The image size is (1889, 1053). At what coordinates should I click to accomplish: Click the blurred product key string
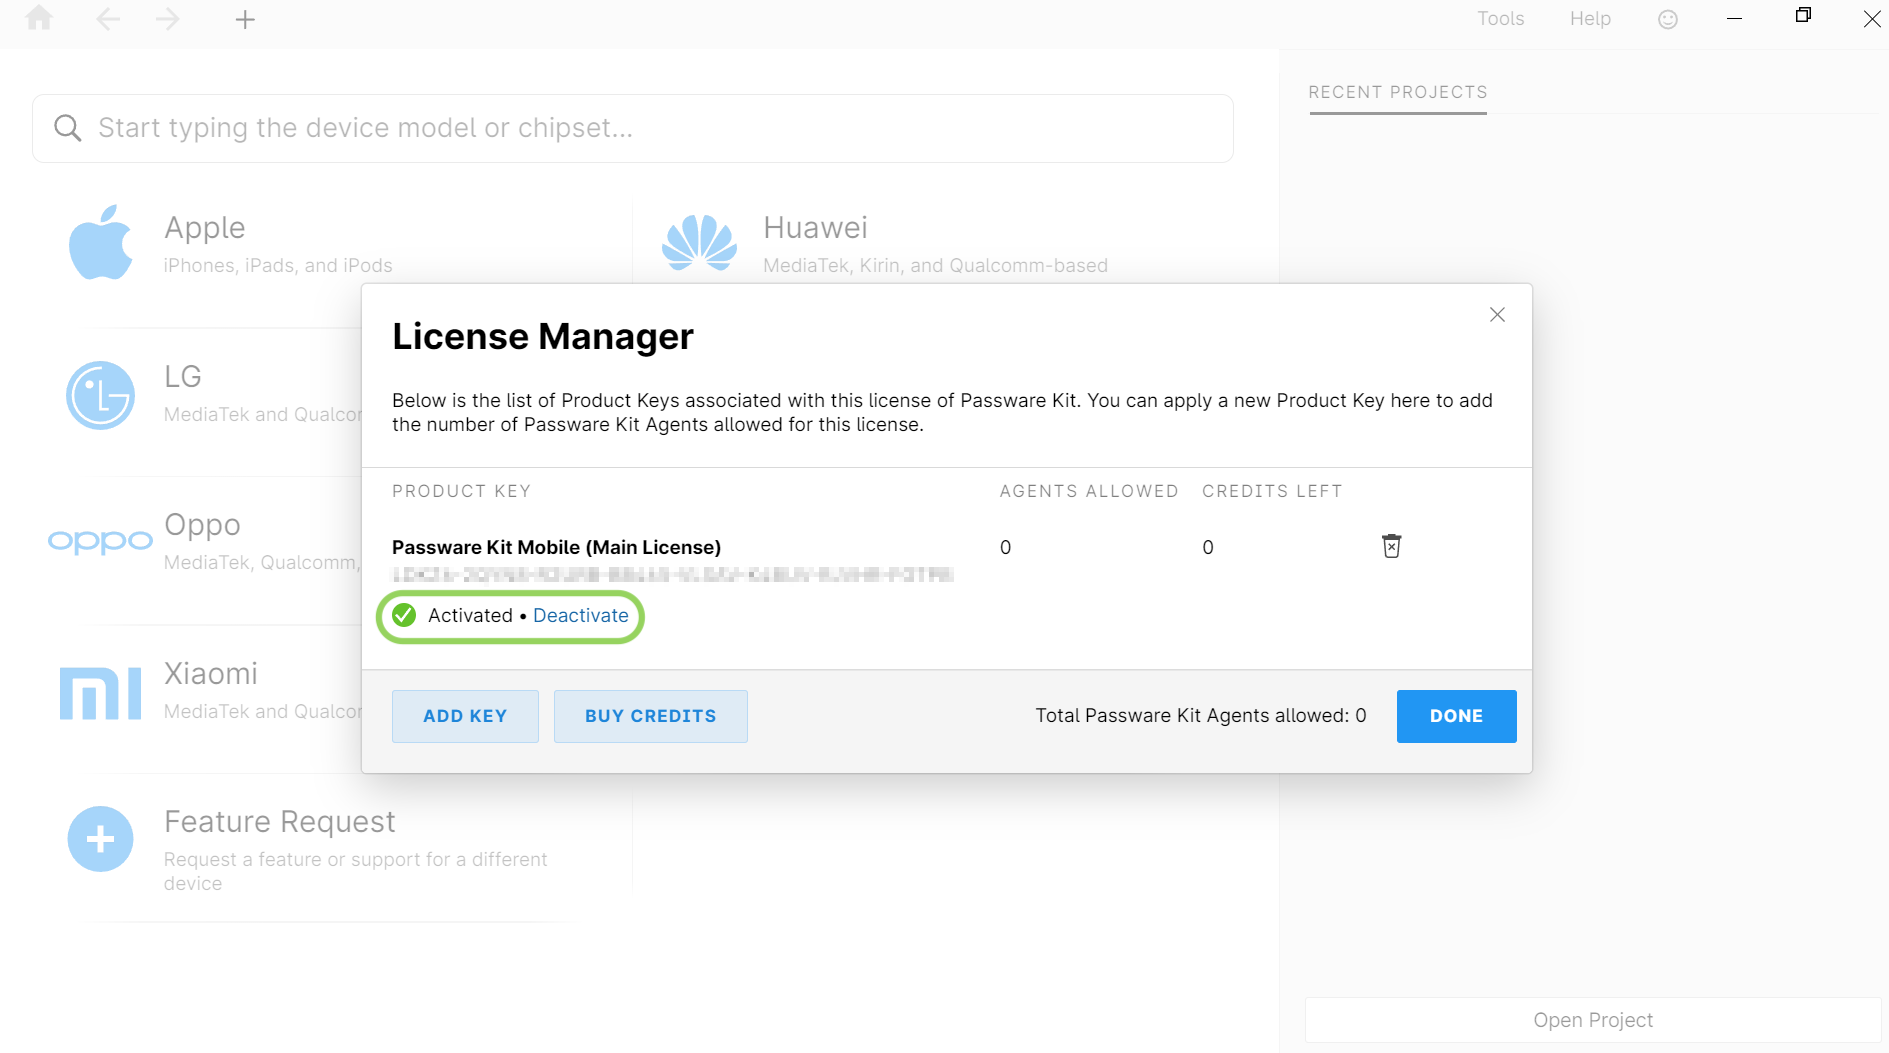(672, 574)
